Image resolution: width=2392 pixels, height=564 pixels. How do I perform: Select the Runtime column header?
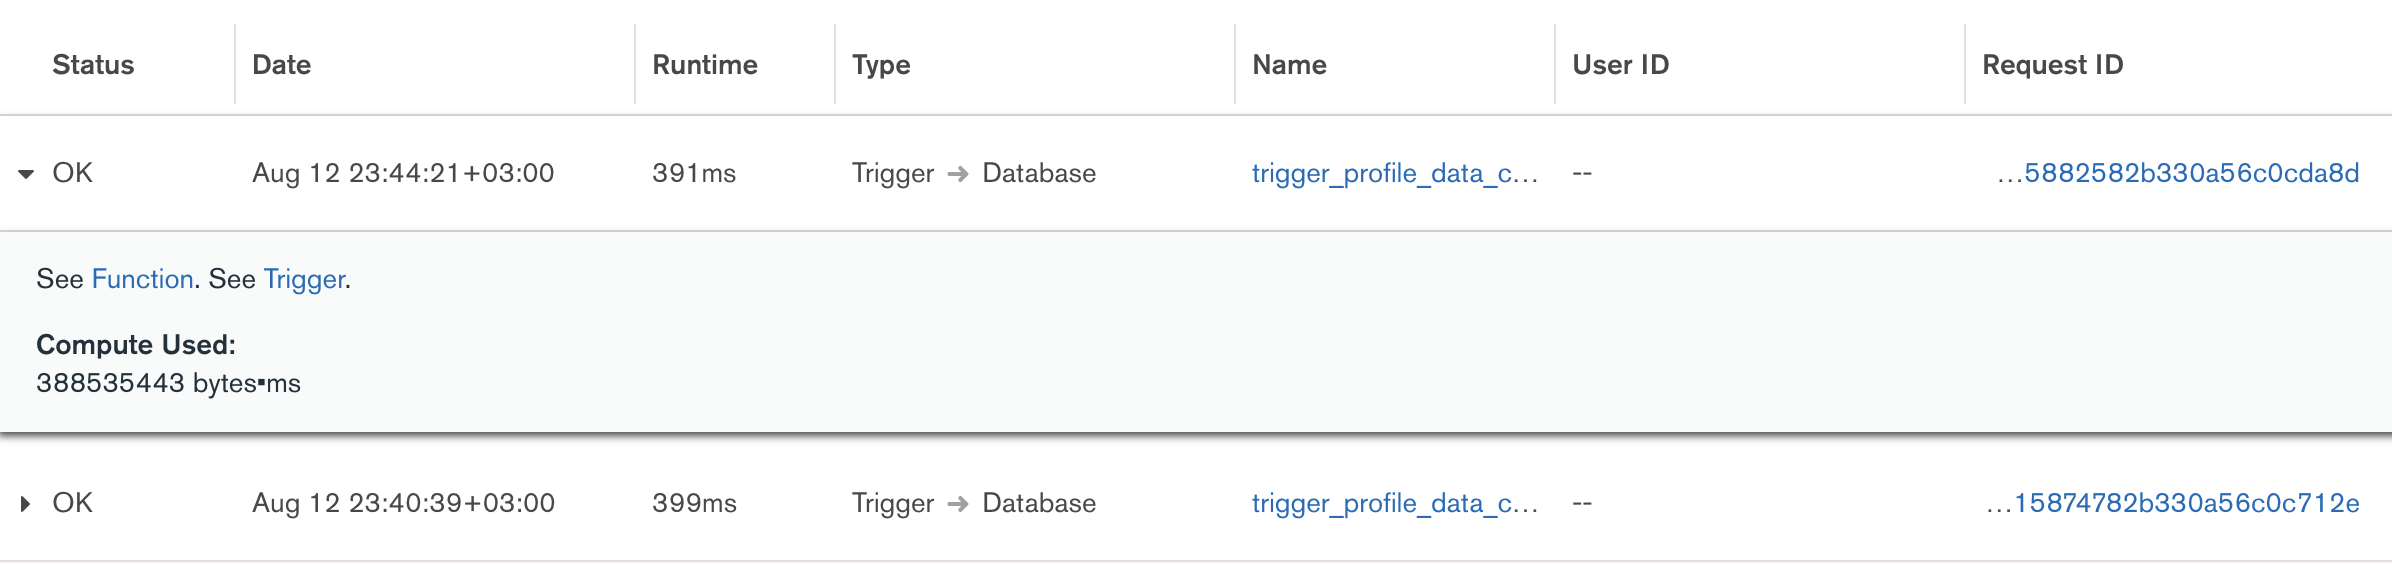(705, 65)
